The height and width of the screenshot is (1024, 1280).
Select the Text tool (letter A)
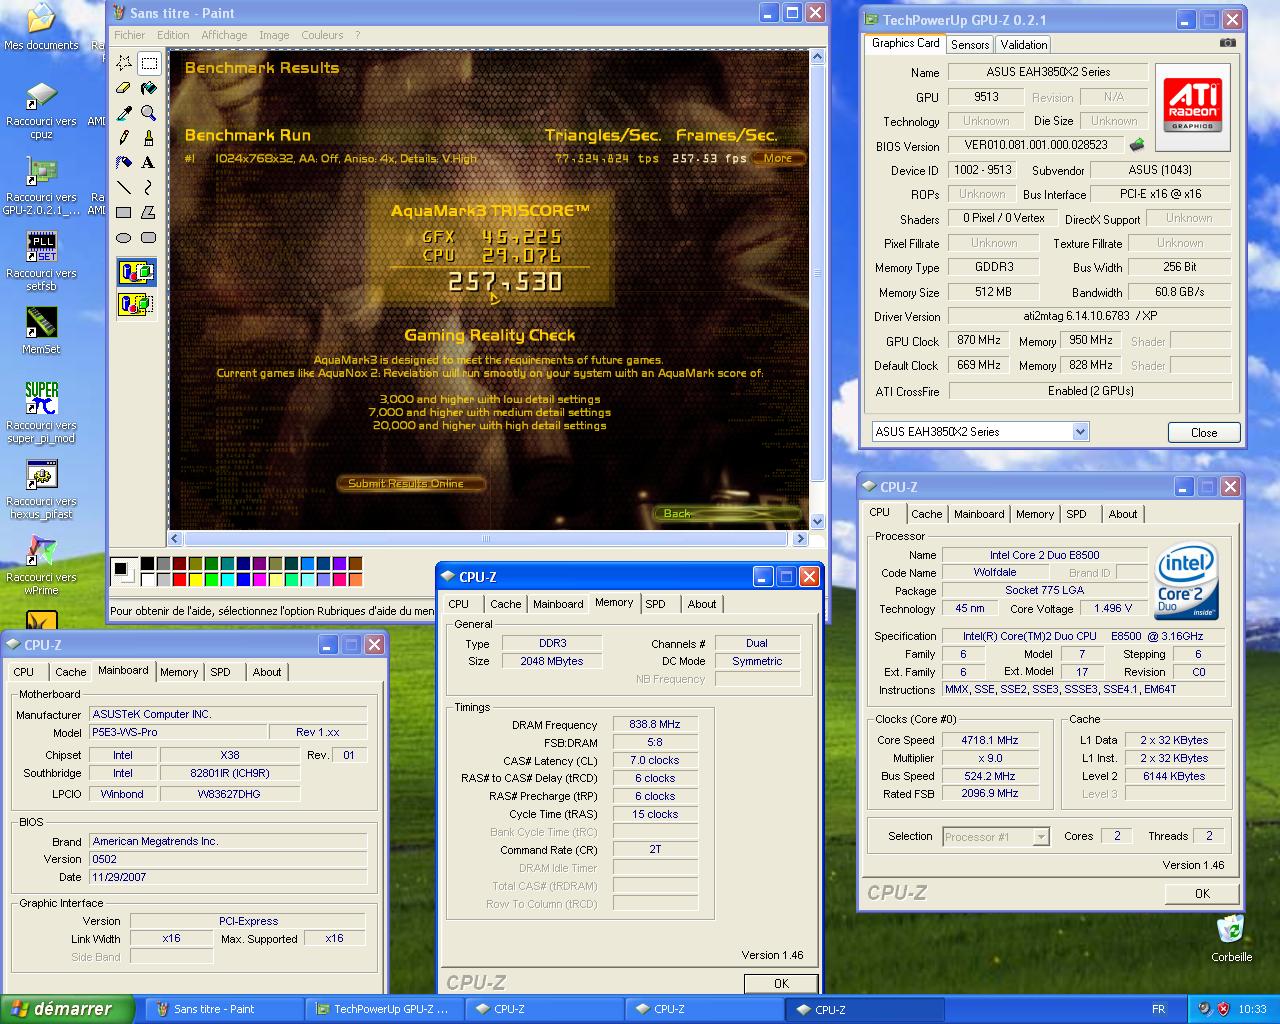pos(149,162)
